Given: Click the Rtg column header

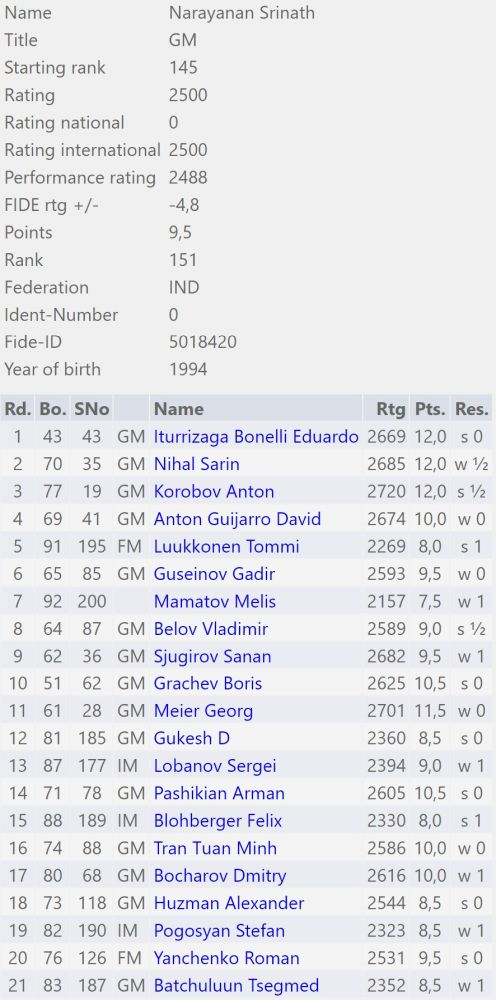Looking at the screenshot, I should point(391,409).
